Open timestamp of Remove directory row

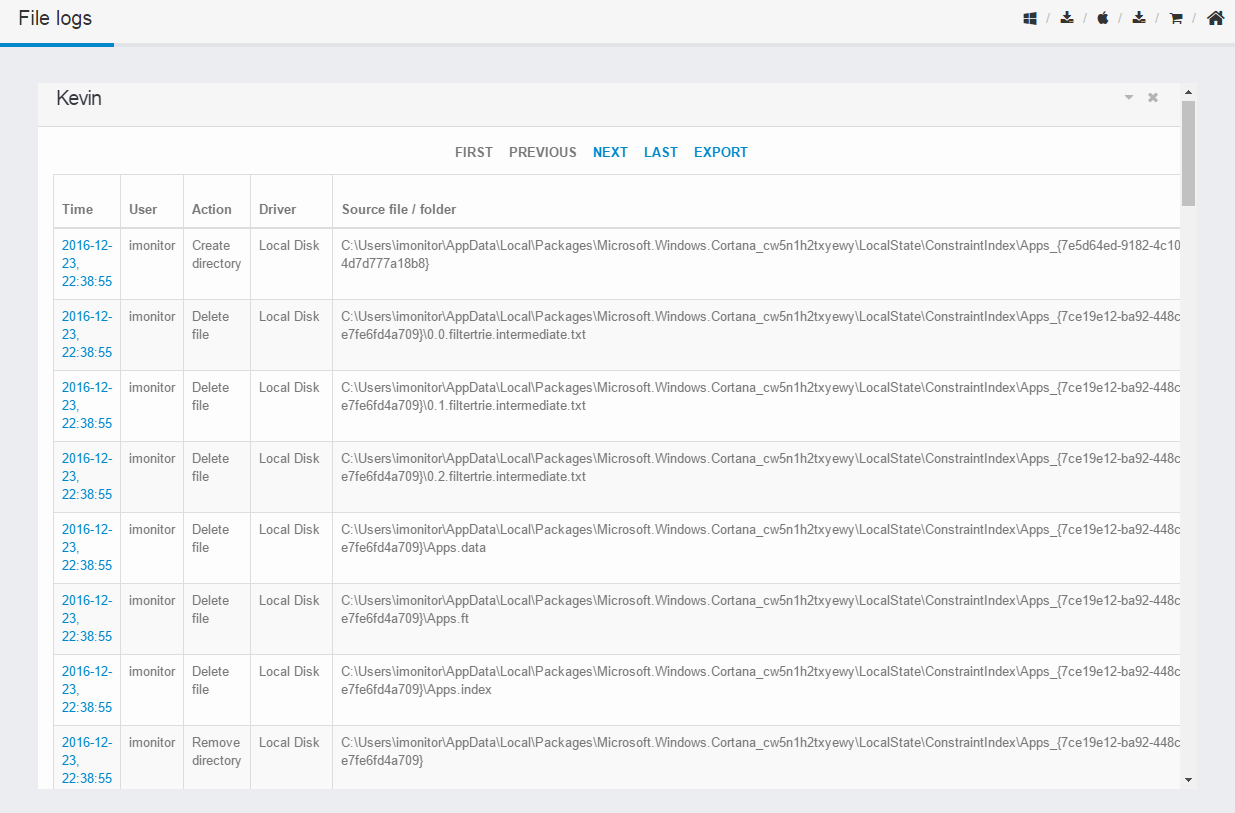pos(87,760)
